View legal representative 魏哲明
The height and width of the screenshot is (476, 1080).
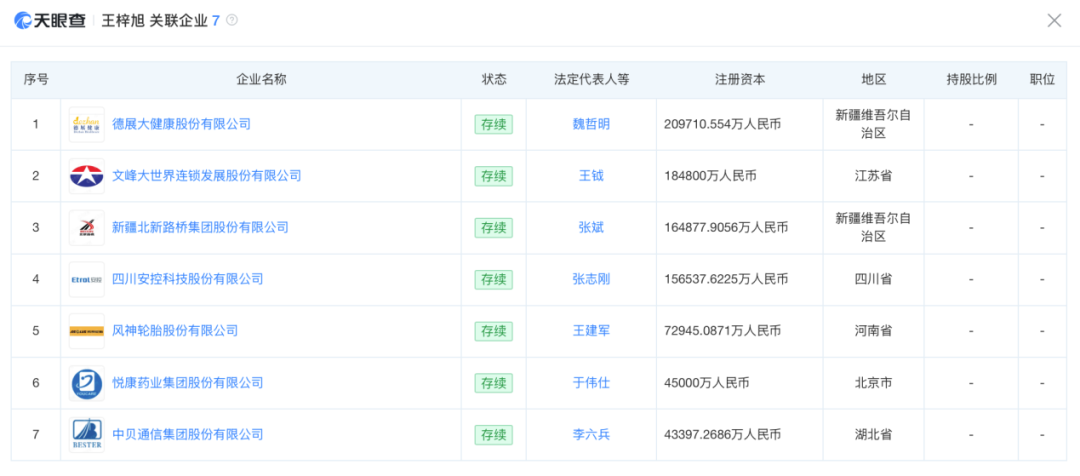tap(591, 125)
